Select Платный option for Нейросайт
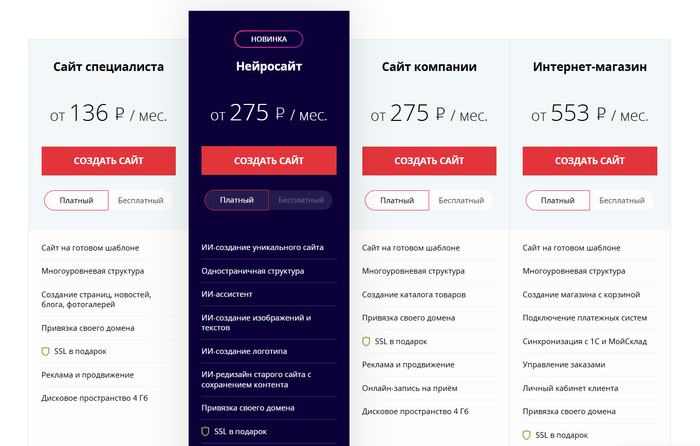The height and width of the screenshot is (446, 700). coord(237,200)
